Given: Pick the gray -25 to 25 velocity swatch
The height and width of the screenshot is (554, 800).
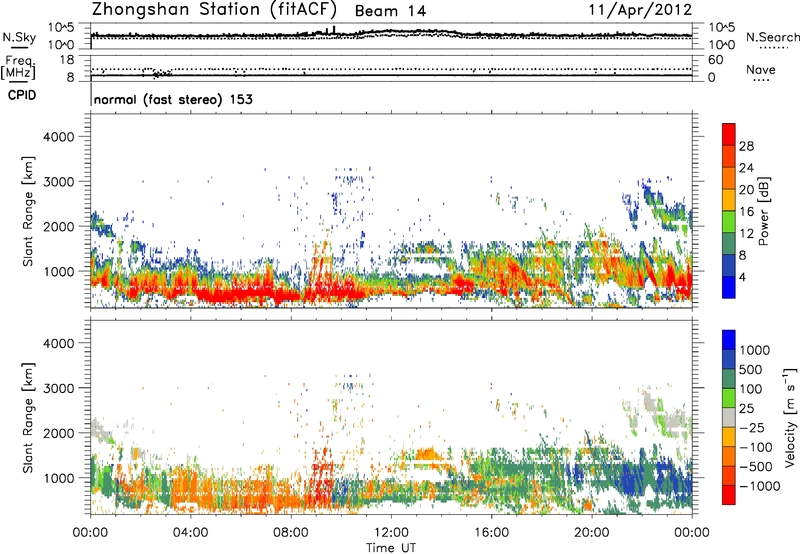Looking at the screenshot, I should tap(729, 418).
